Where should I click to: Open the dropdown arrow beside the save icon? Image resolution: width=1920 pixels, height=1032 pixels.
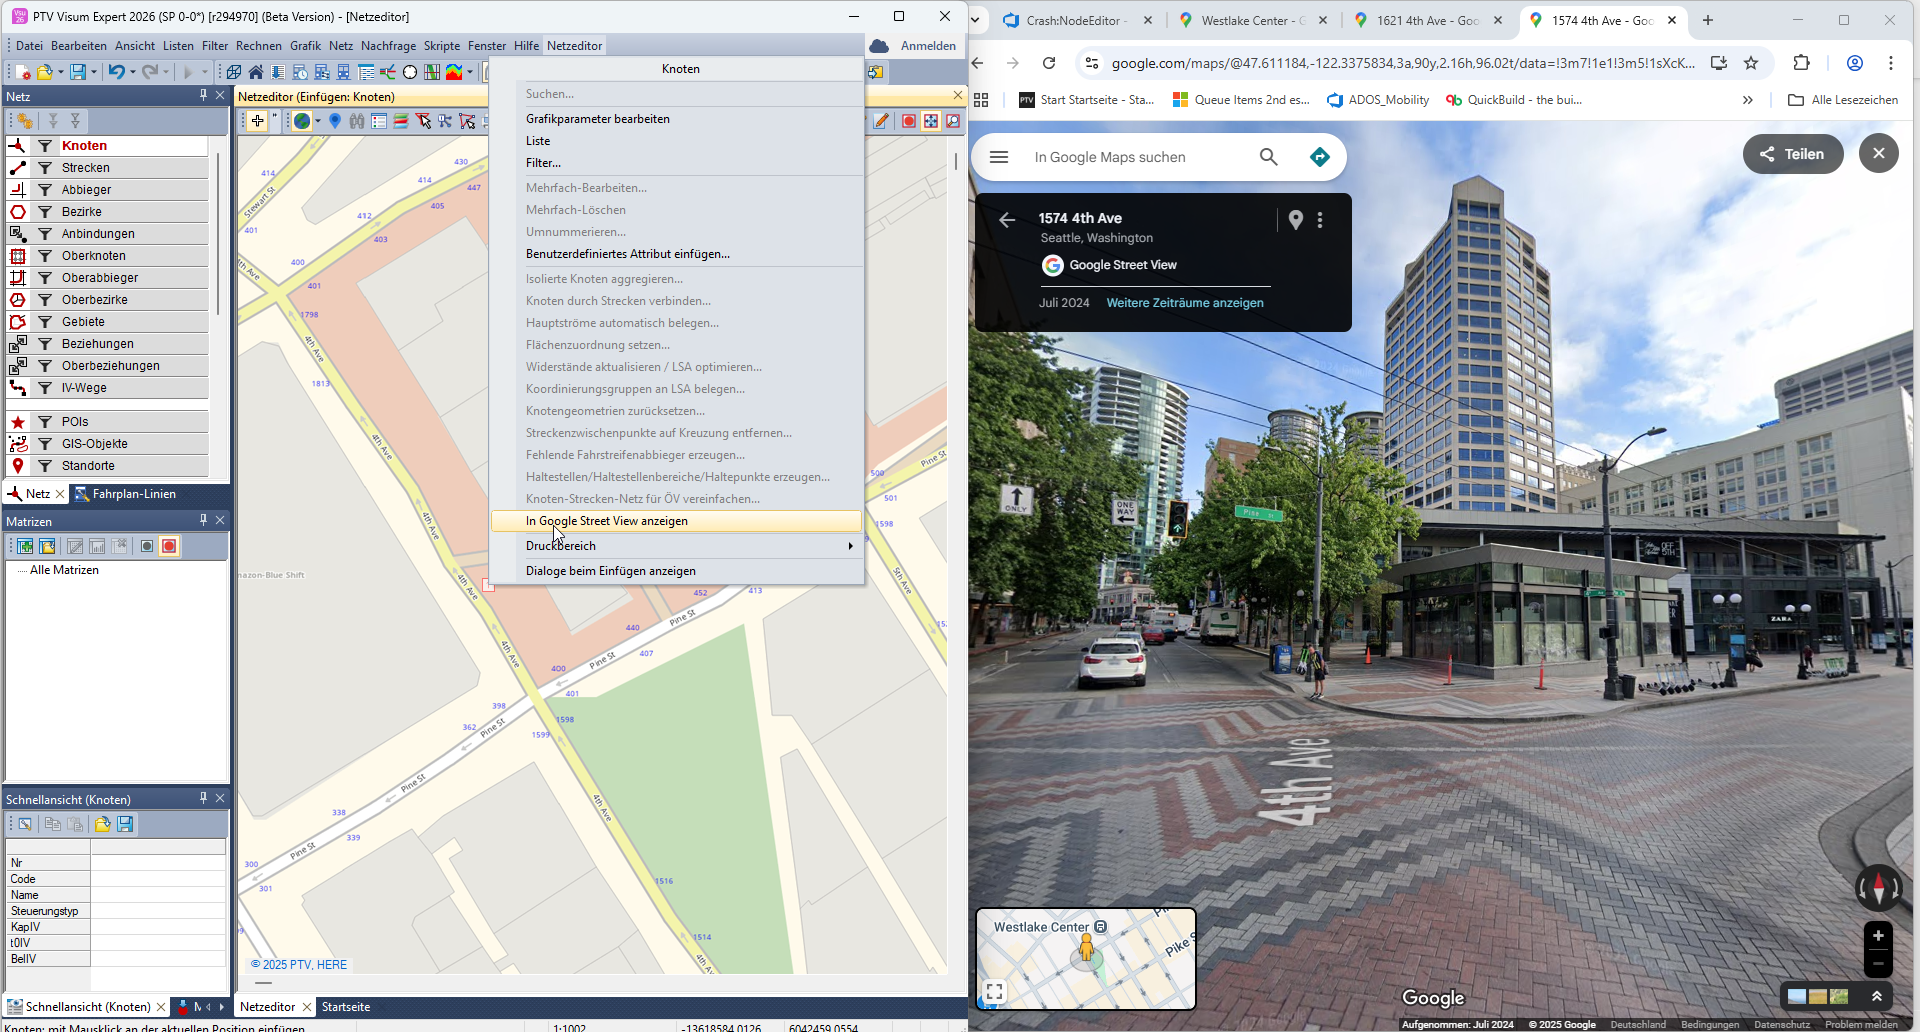pos(94,72)
